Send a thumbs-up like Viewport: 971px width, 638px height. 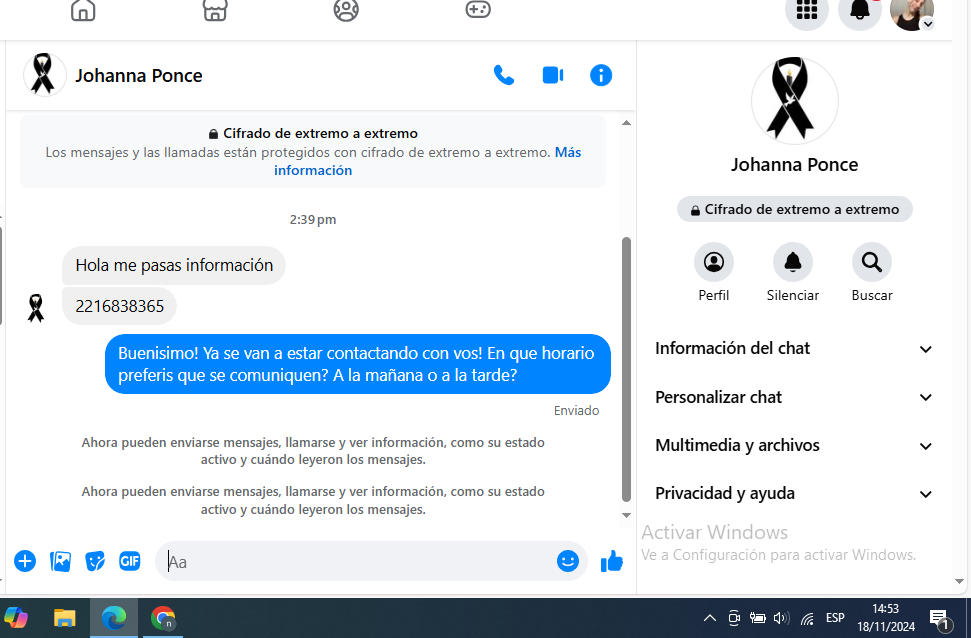(612, 562)
